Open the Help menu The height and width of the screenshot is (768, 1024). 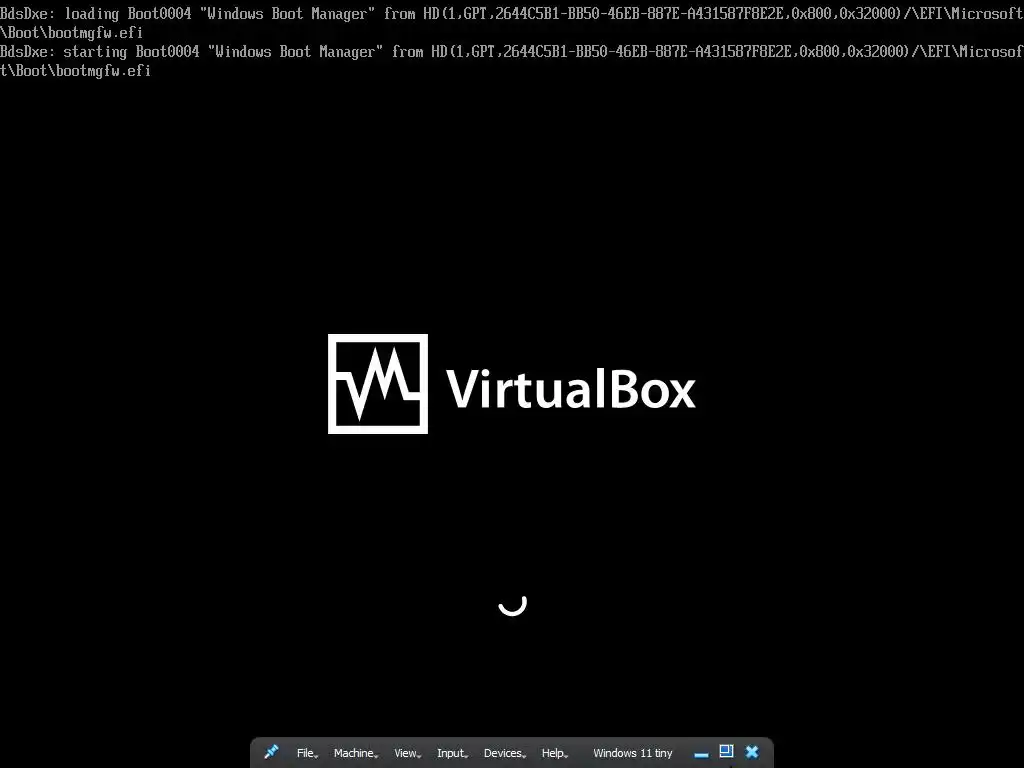pos(554,753)
